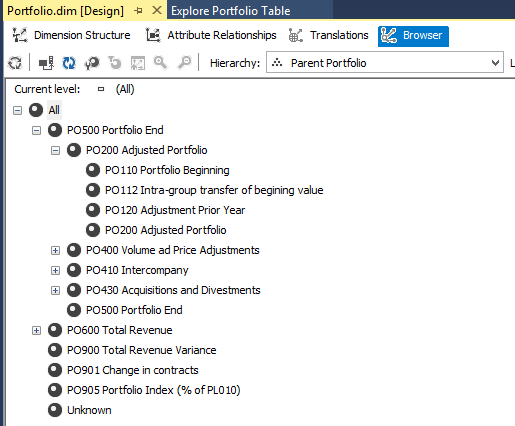Select the All member
Viewport: 515px width, 426px height.
pyautogui.click(x=54, y=110)
